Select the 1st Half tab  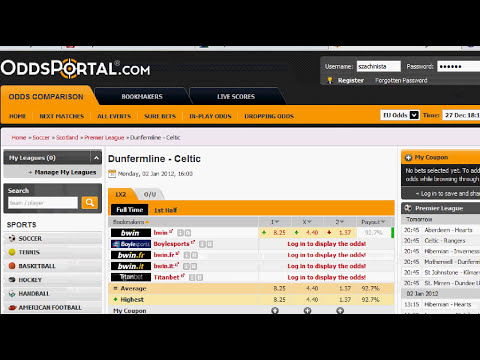pyautogui.click(x=165, y=210)
